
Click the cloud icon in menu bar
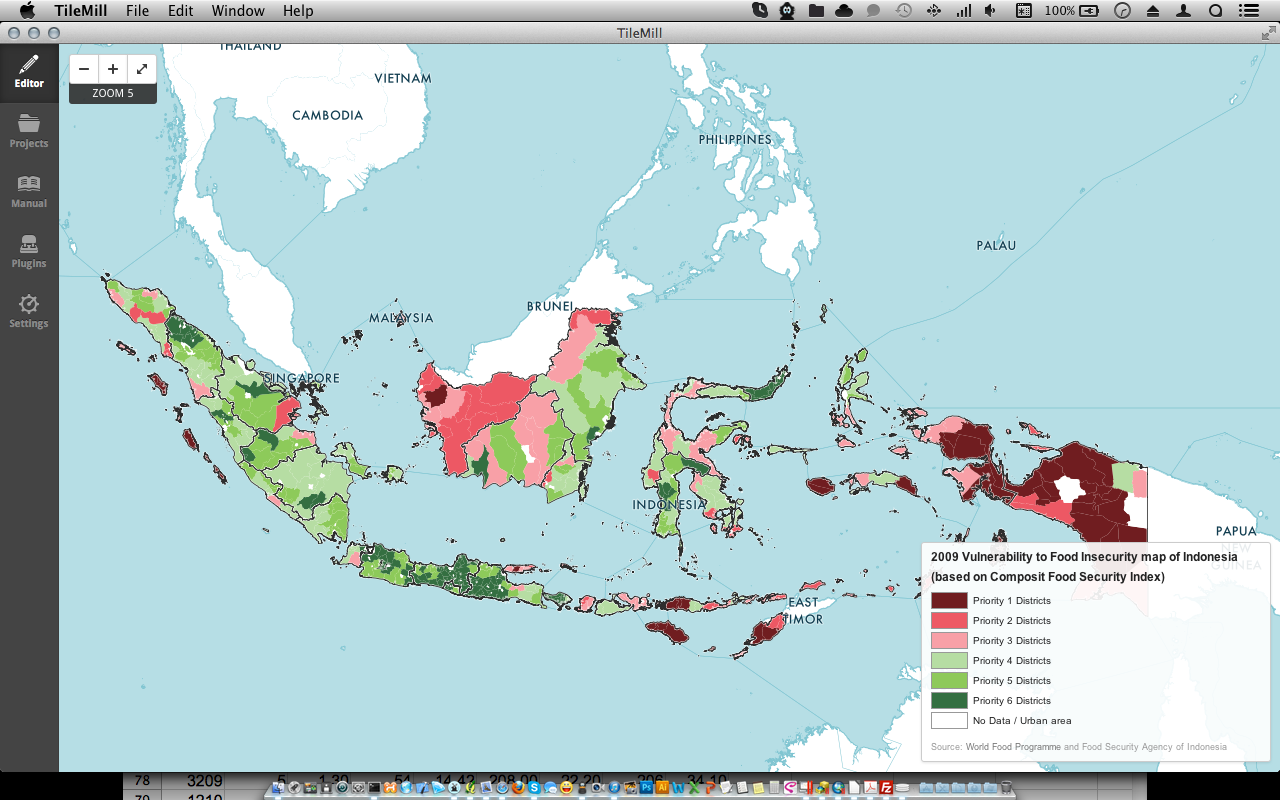tap(844, 10)
